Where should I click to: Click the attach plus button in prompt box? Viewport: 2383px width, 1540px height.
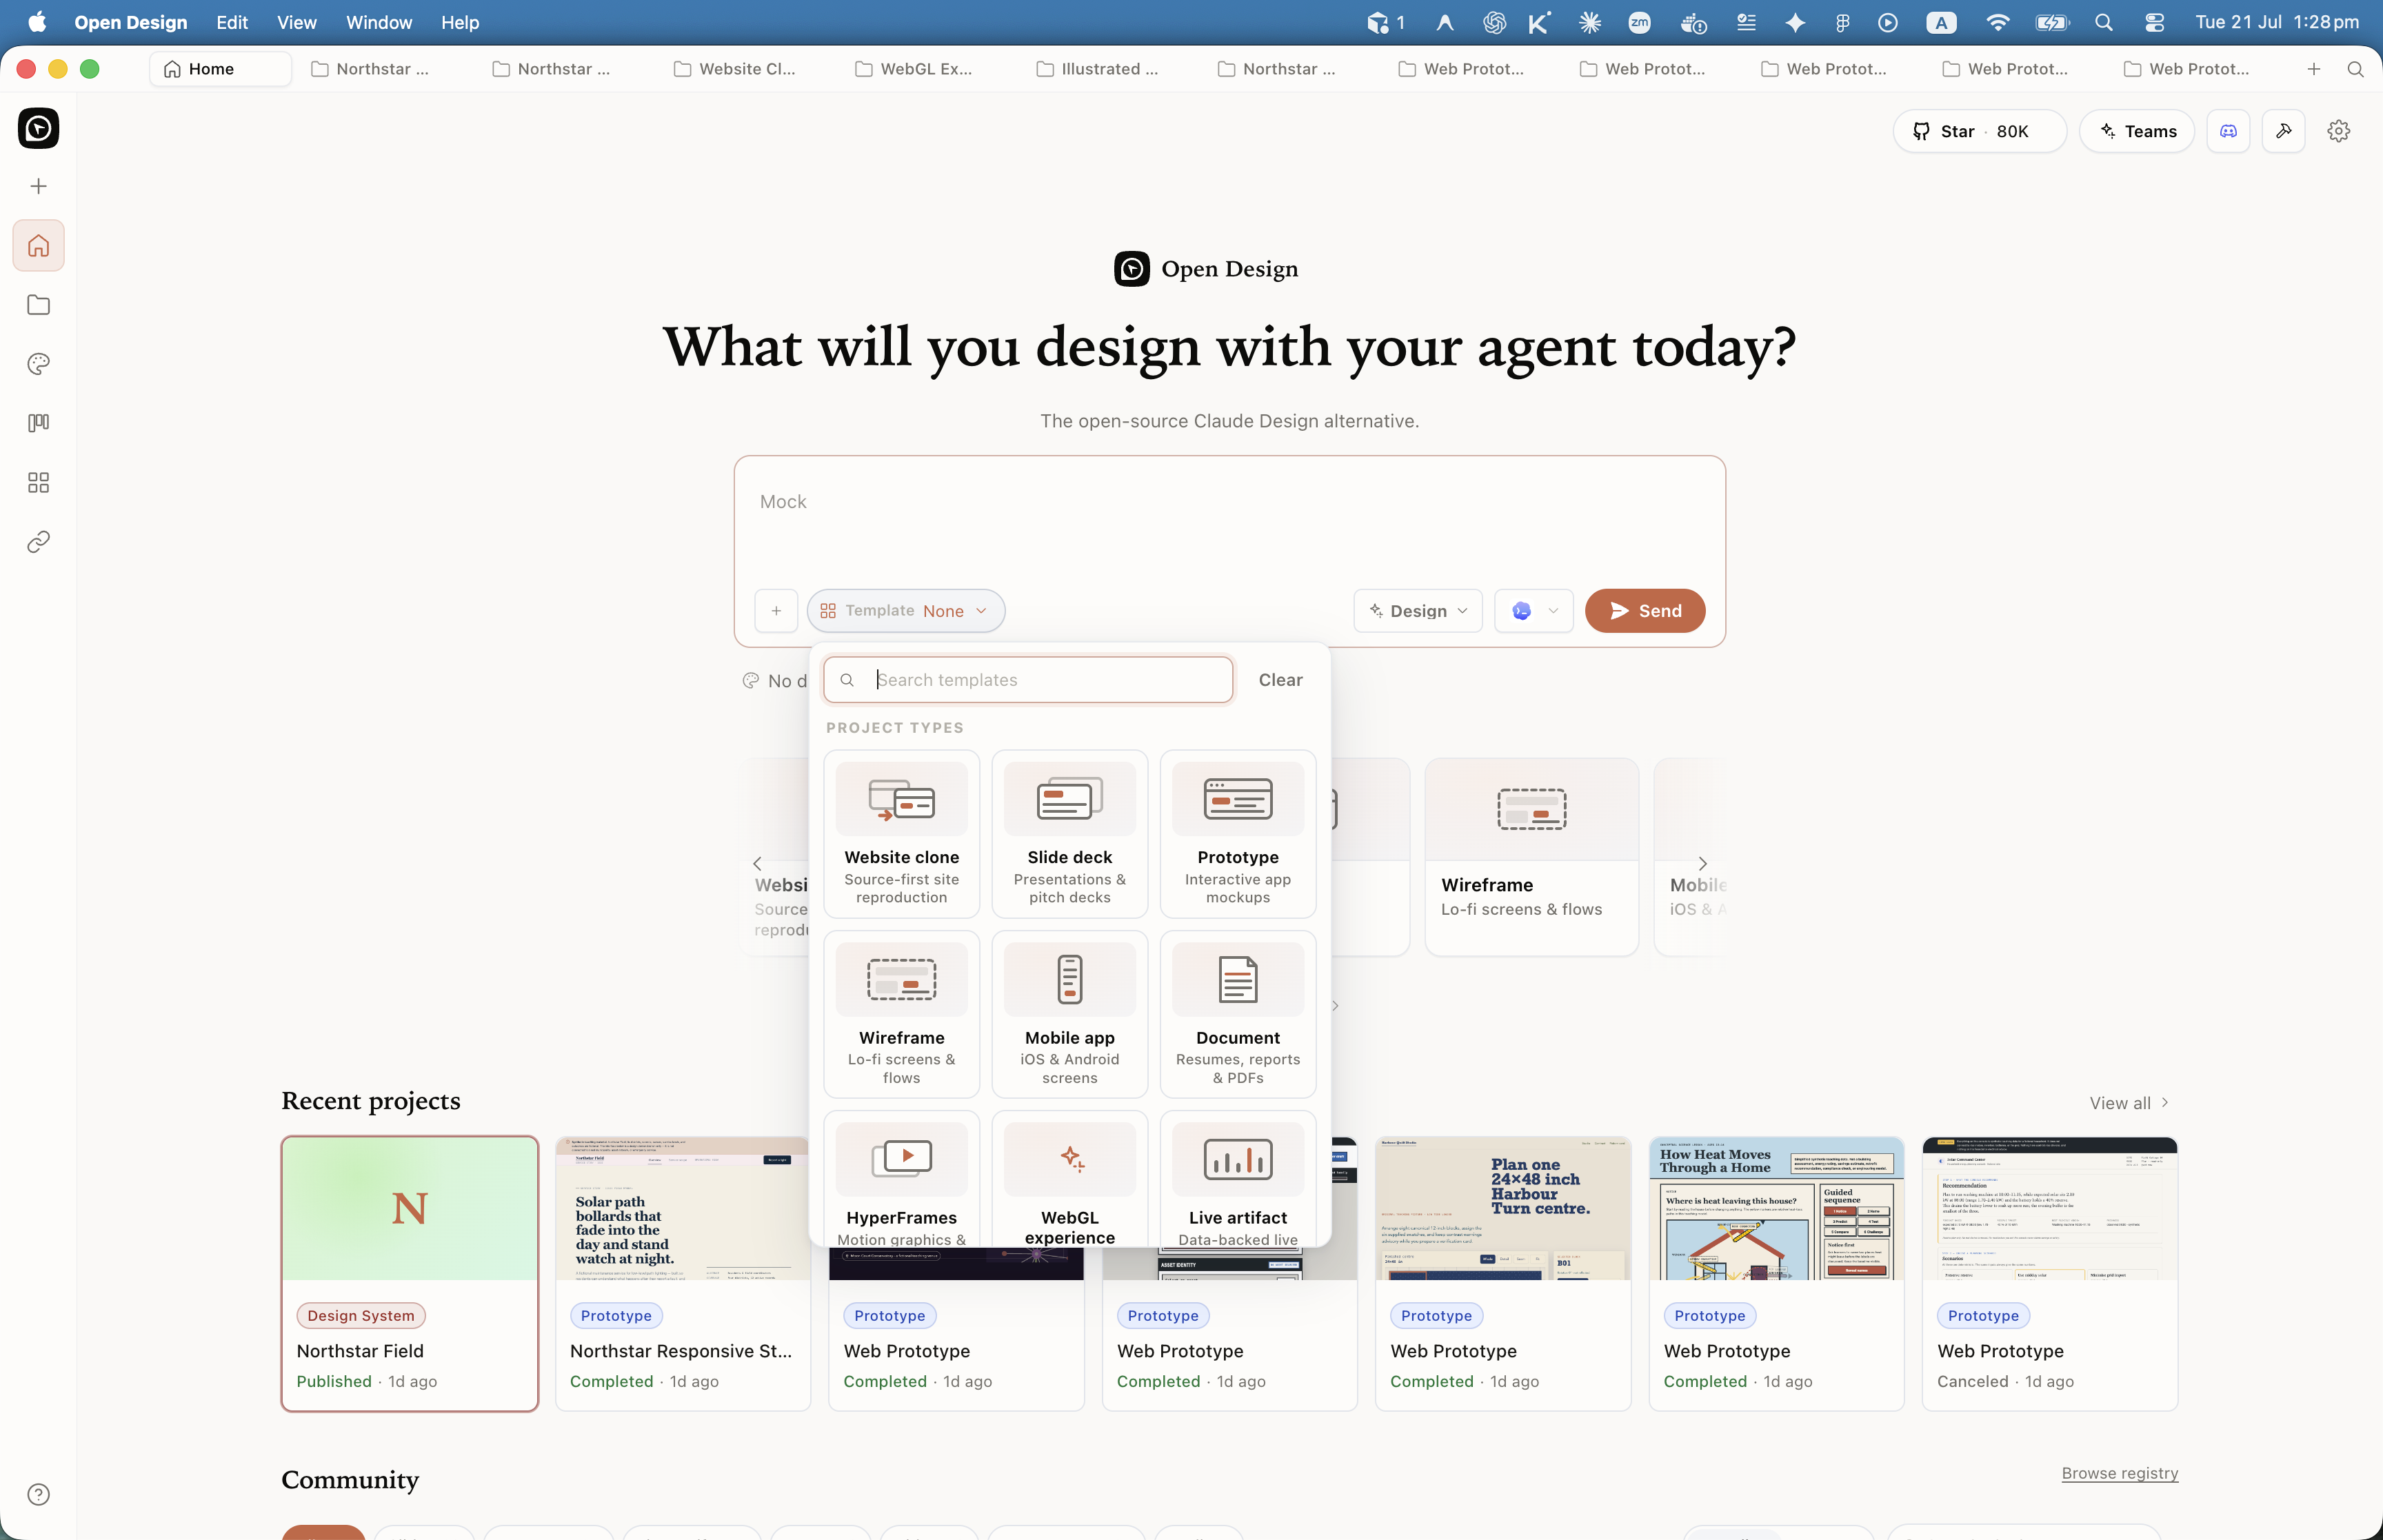776,611
